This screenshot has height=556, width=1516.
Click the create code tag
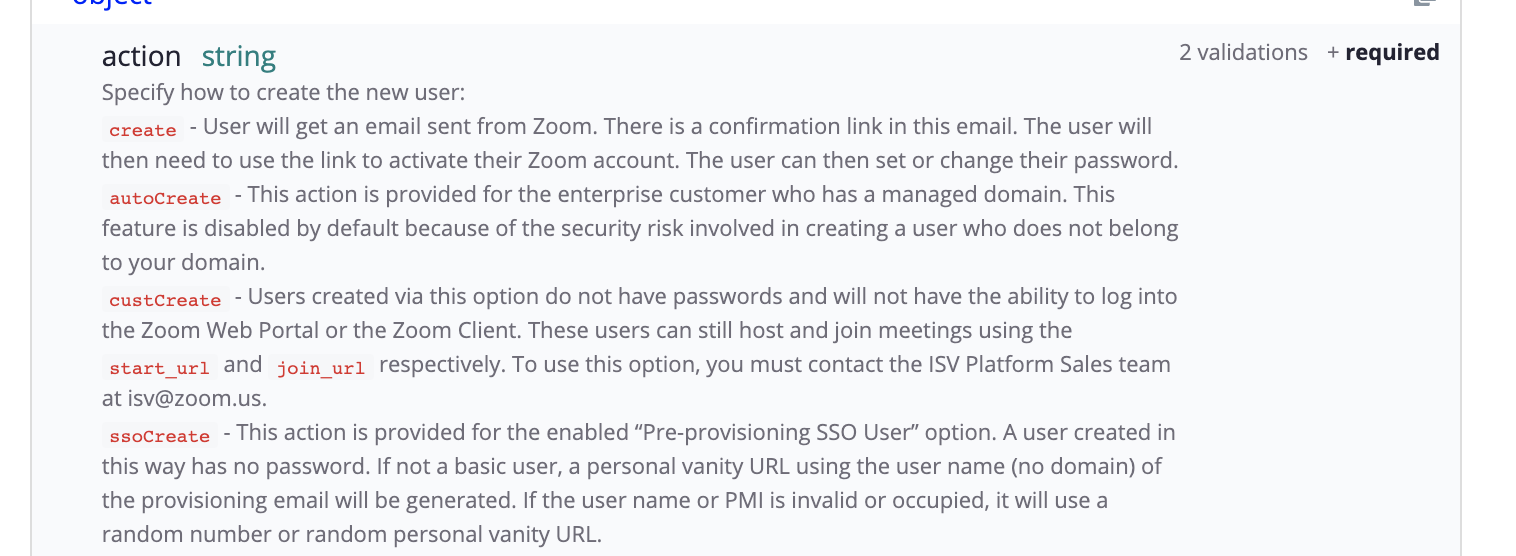tap(142, 130)
